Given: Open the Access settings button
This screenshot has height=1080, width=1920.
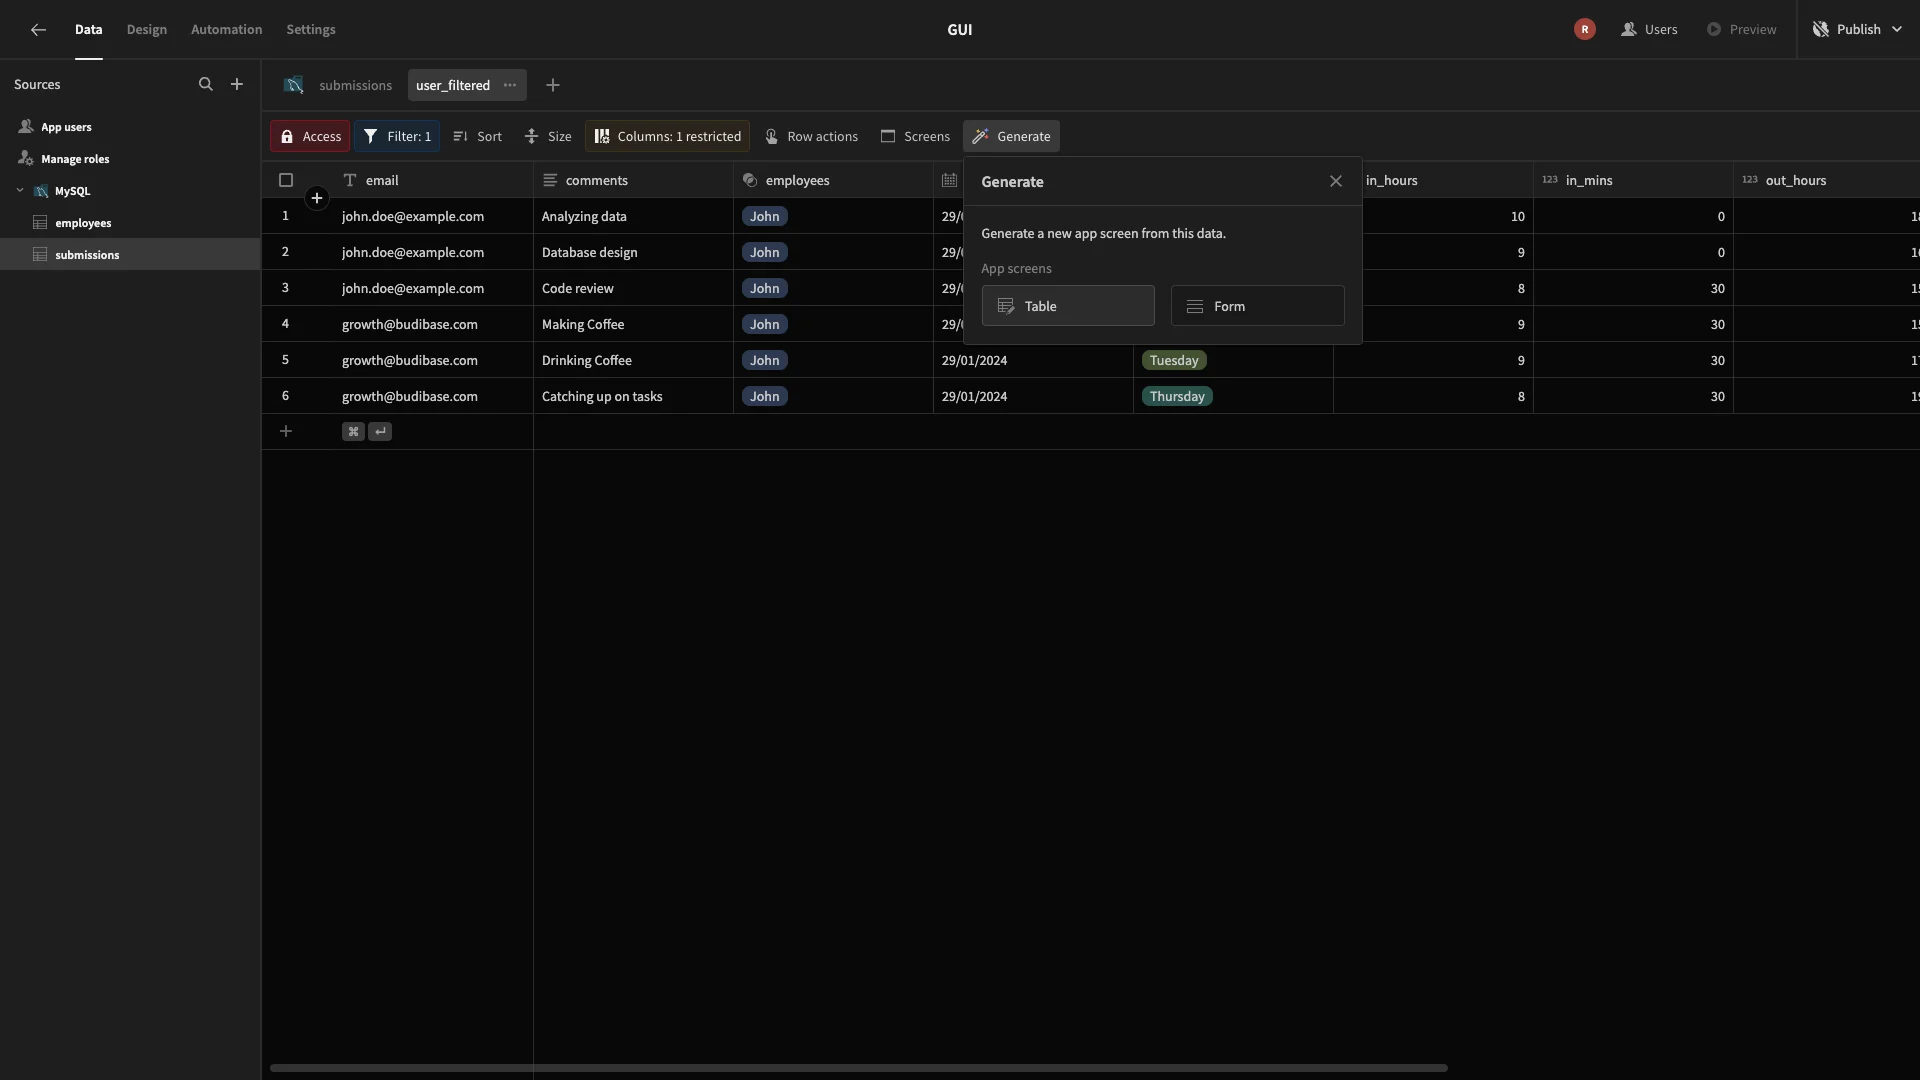Looking at the screenshot, I should click(x=310, y=137).
